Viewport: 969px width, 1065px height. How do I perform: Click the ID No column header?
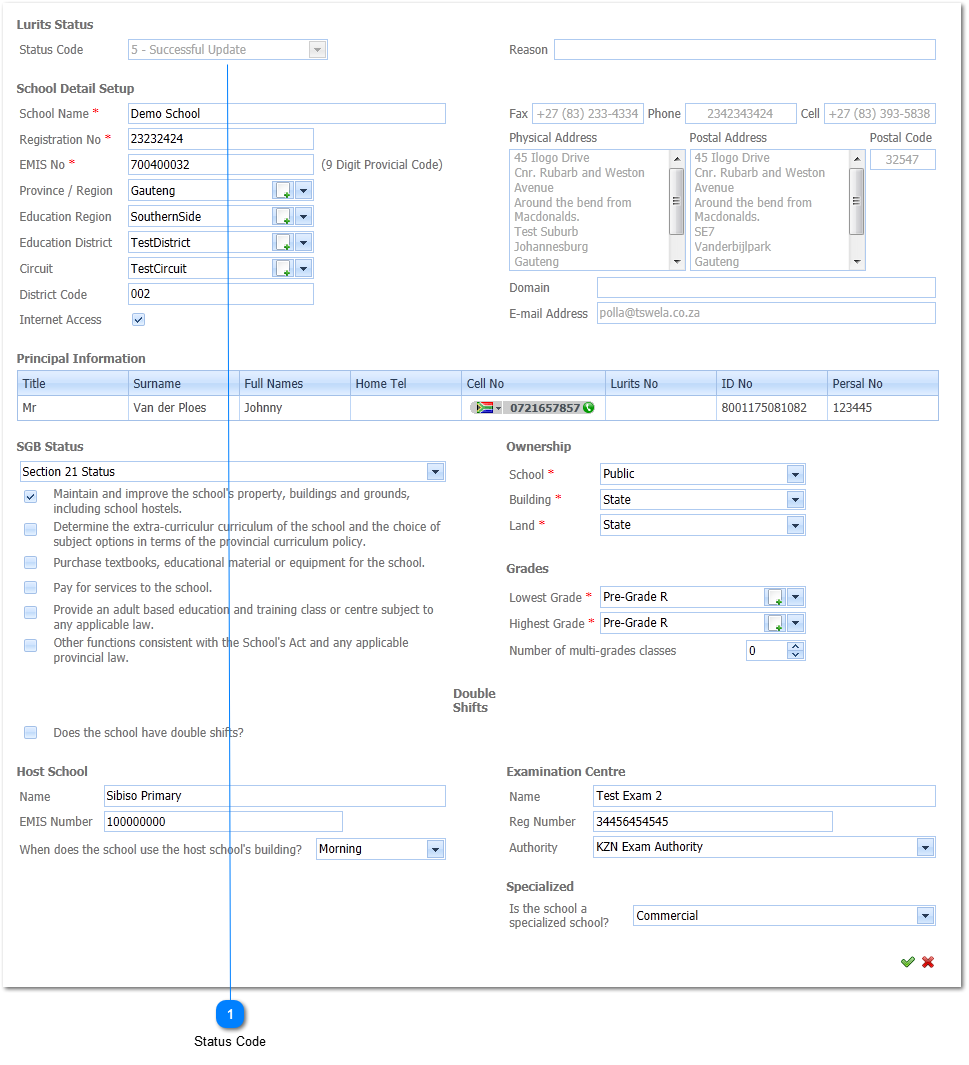click(772, 383)
